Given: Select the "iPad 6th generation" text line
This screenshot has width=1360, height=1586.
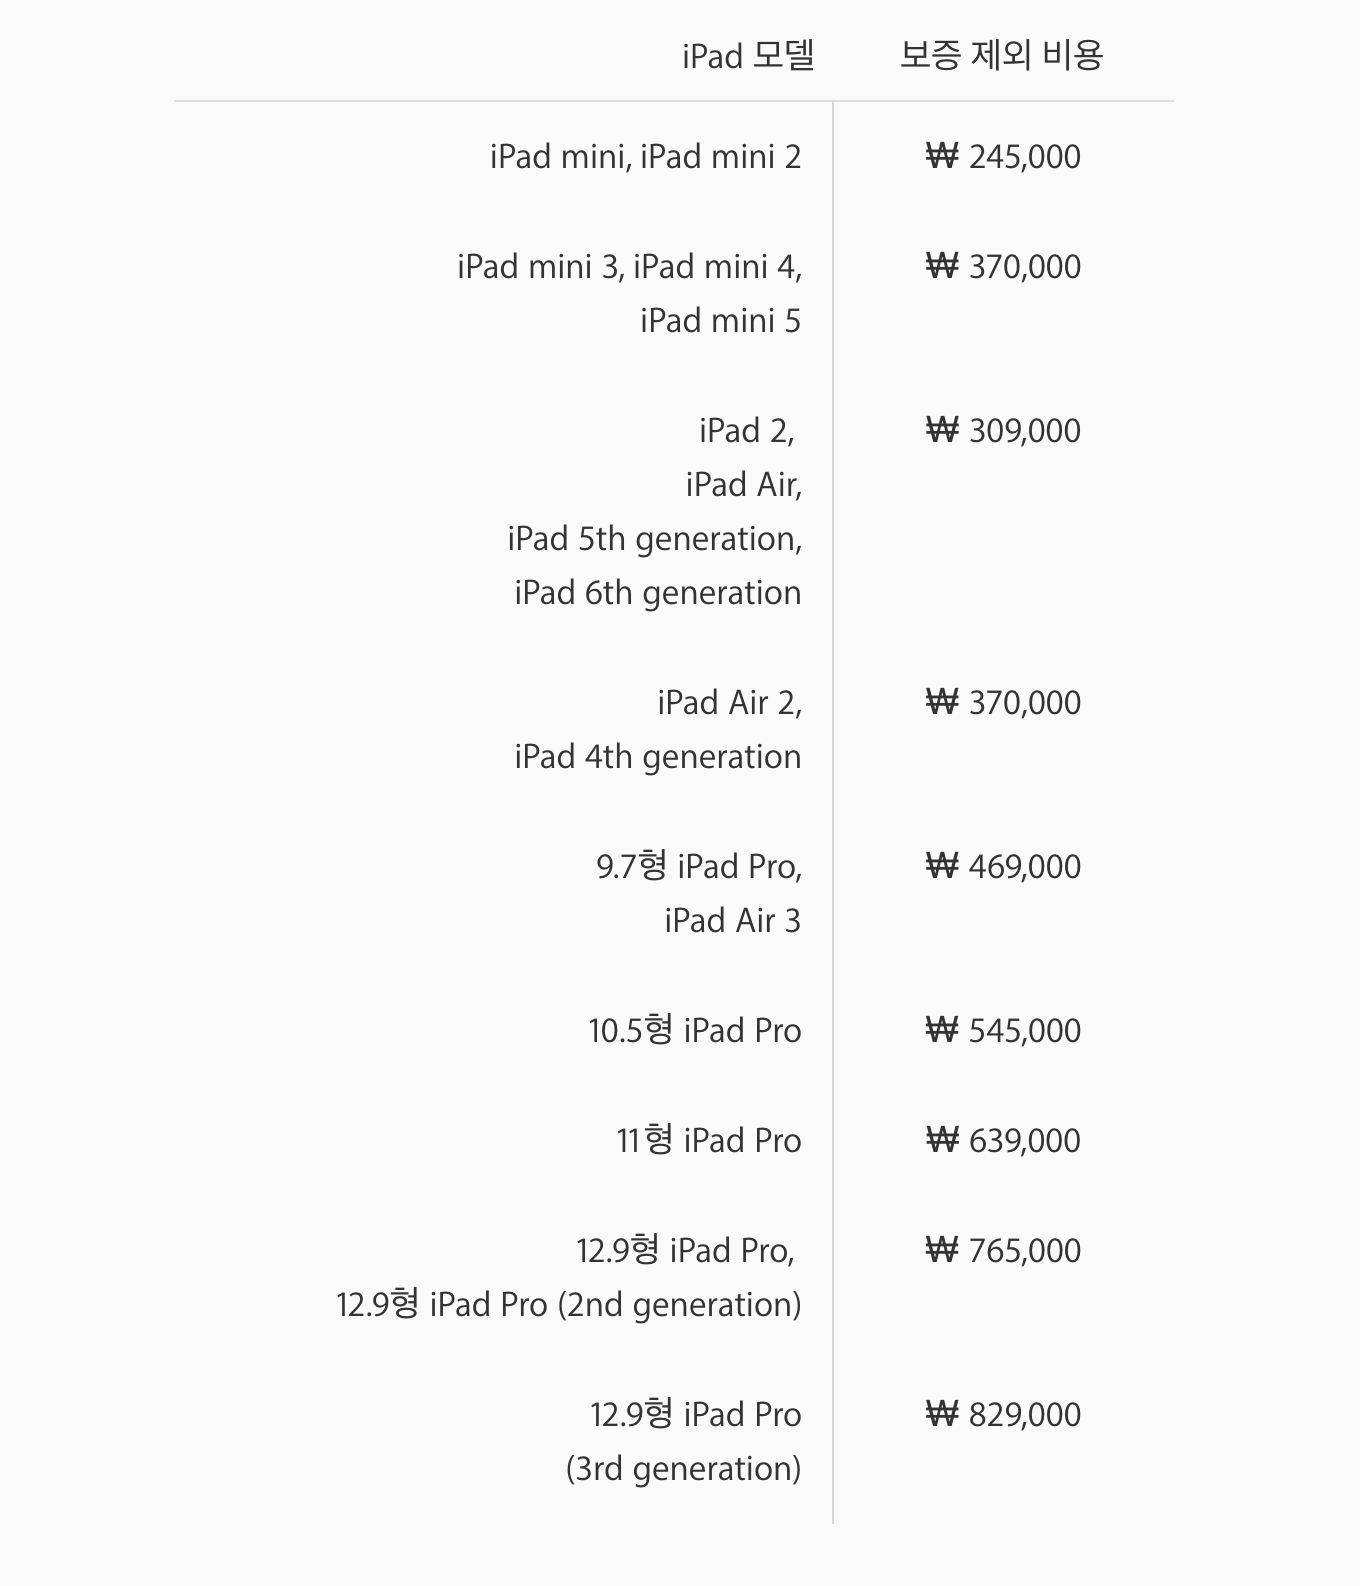Looking at the screenshot, I should click(657, 593).
